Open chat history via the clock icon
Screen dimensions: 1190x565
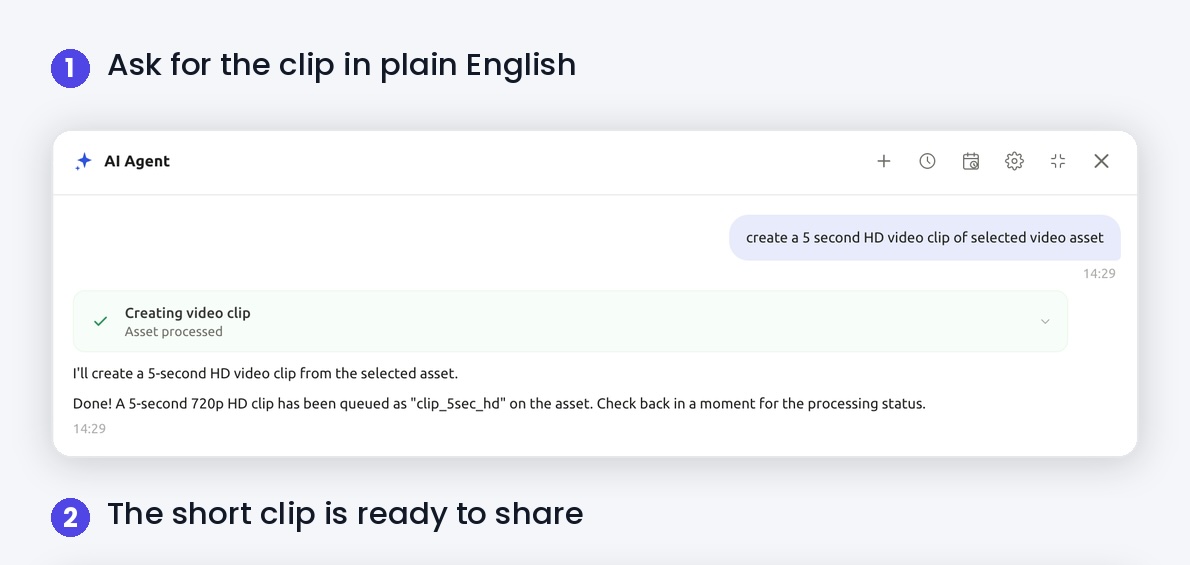tap(927, 161)
